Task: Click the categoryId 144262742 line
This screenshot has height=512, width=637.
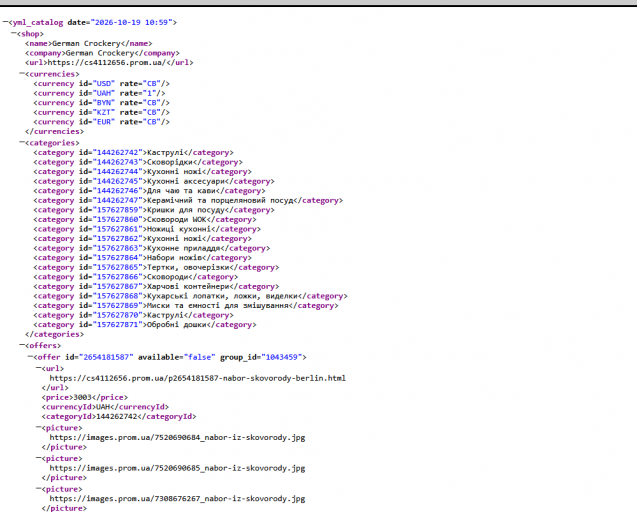Action: (119, 417)
